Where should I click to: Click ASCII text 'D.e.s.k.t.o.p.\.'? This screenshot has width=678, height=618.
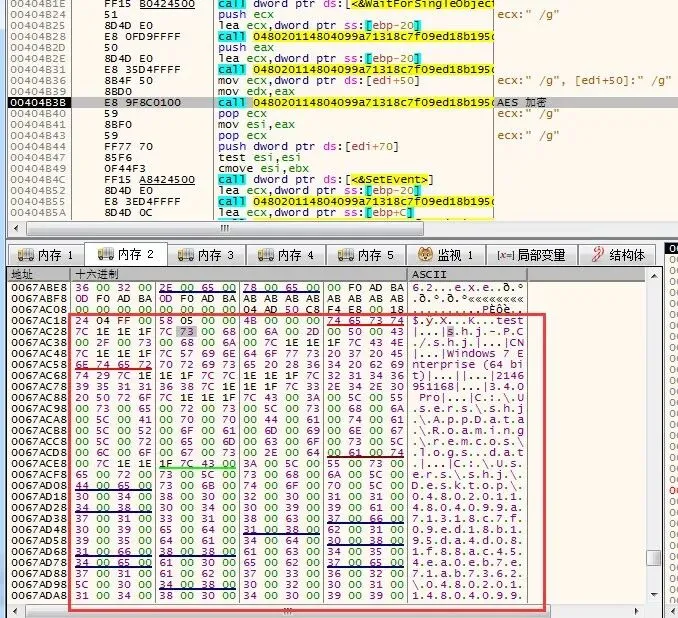pyautogui.click(x=467, y=485)
